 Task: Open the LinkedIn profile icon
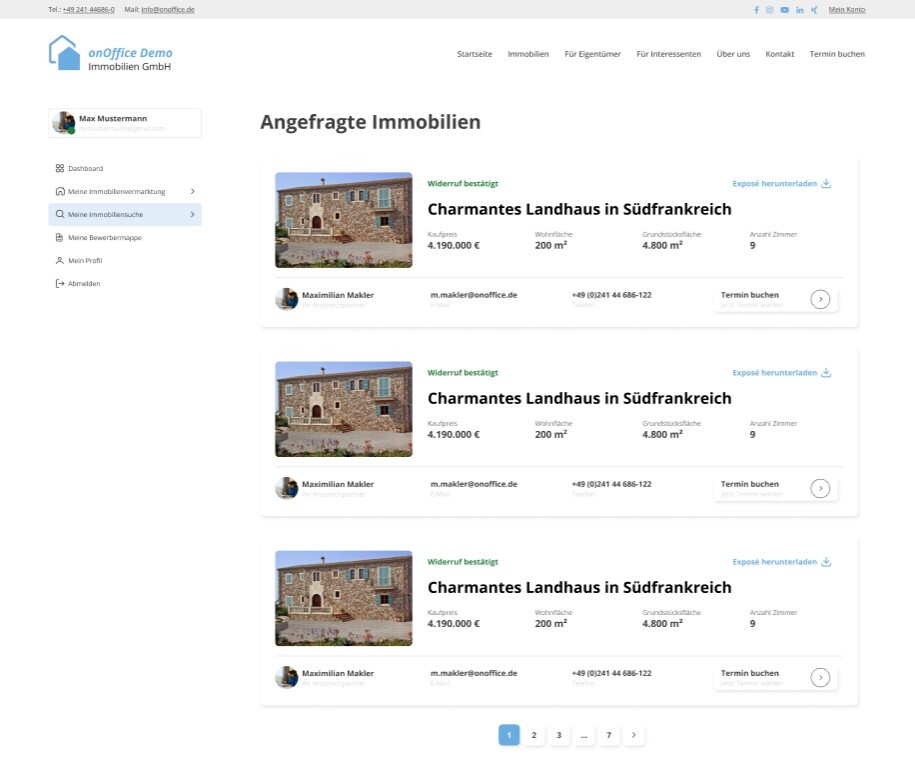tap(799, 10)
